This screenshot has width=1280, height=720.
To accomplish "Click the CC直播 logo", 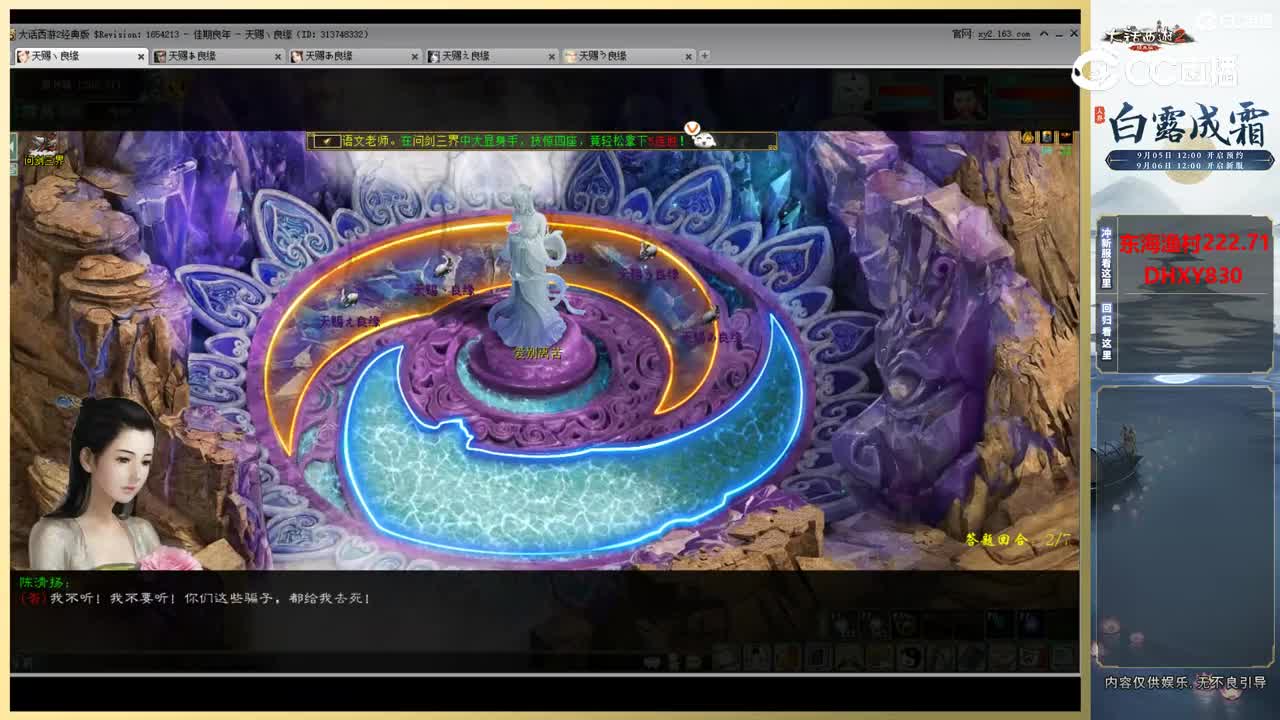I will 1155,70.
